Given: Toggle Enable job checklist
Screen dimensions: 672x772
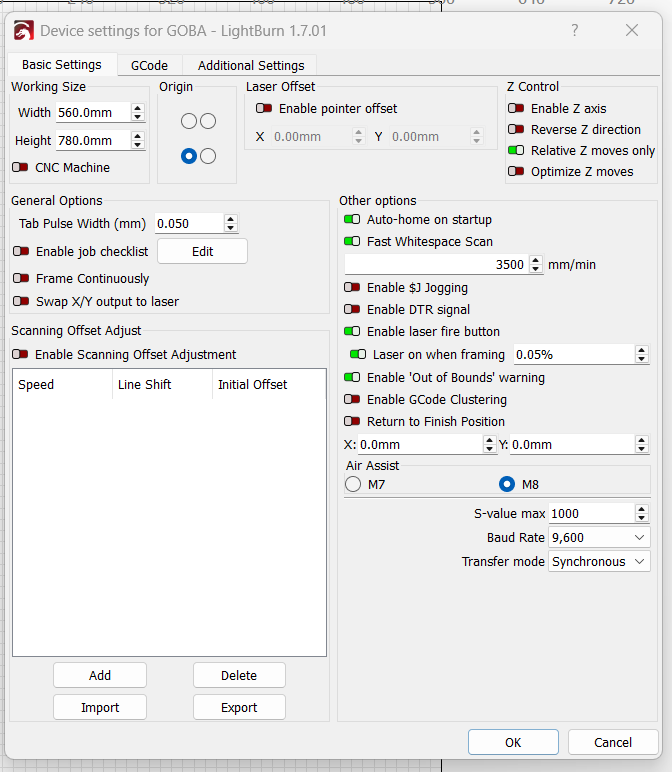Looking at the screenshot, I should click(x=21, y=252).
